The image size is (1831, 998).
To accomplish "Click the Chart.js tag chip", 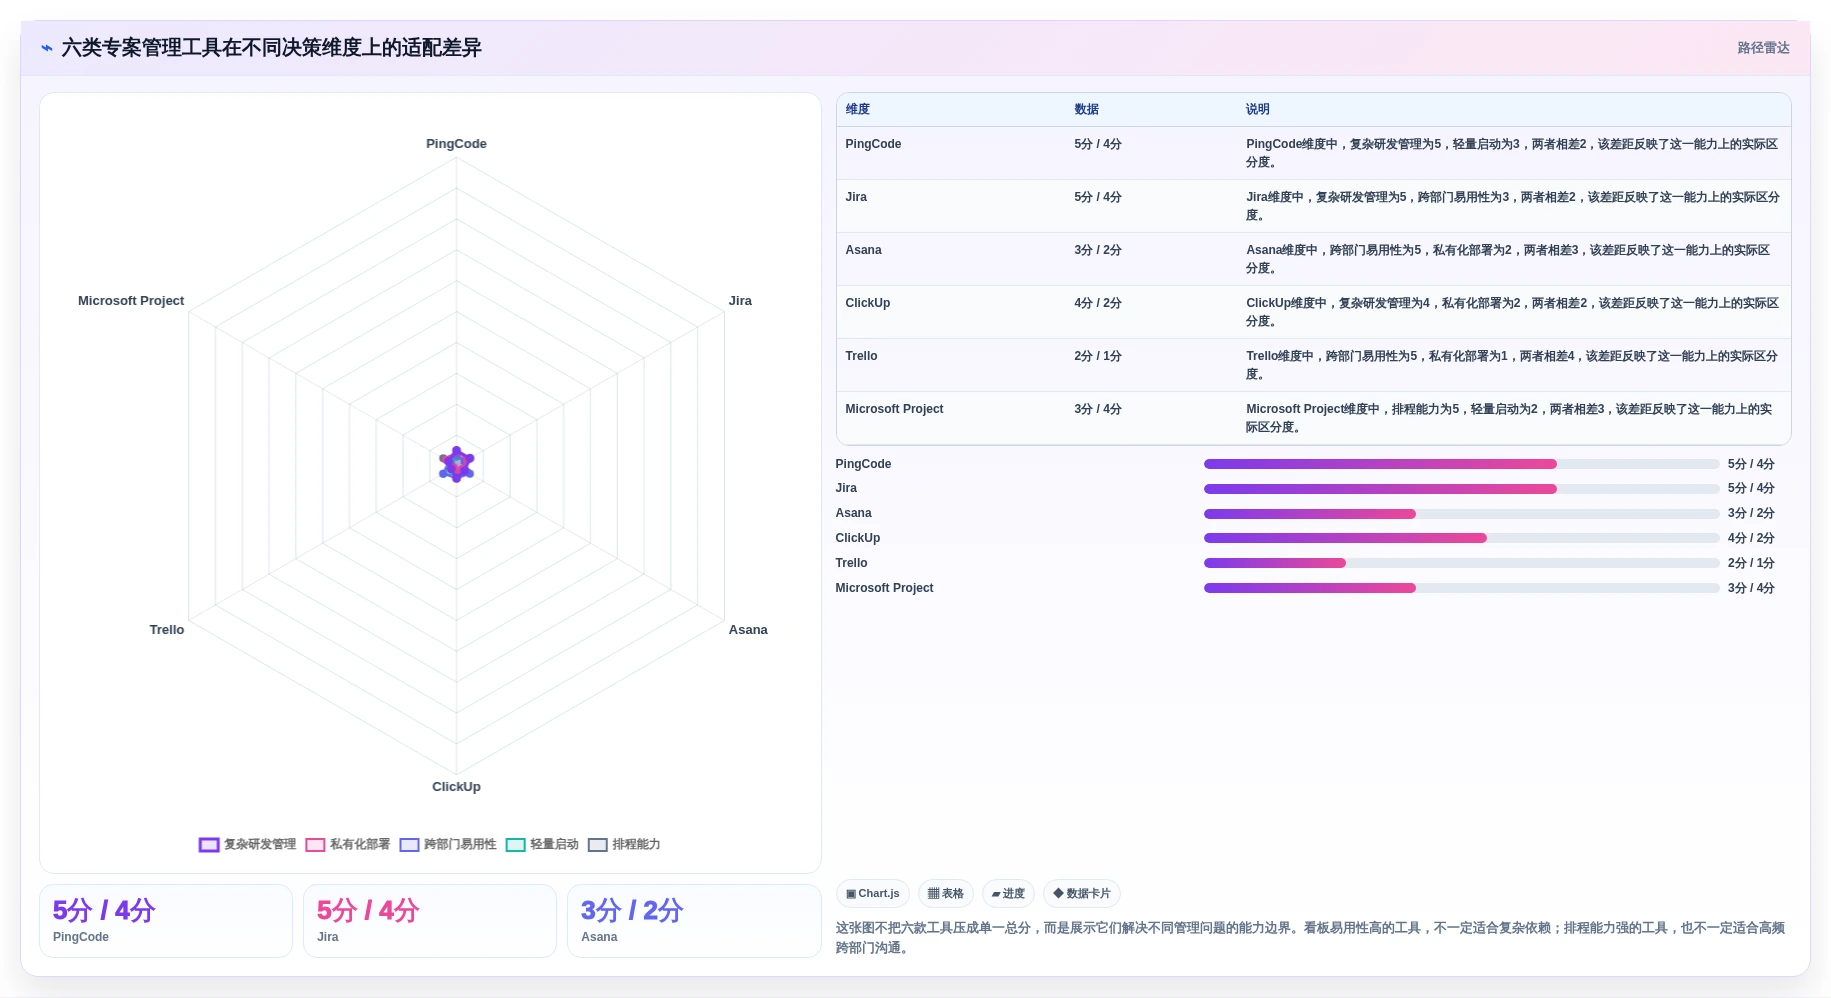I will [872, 893].
